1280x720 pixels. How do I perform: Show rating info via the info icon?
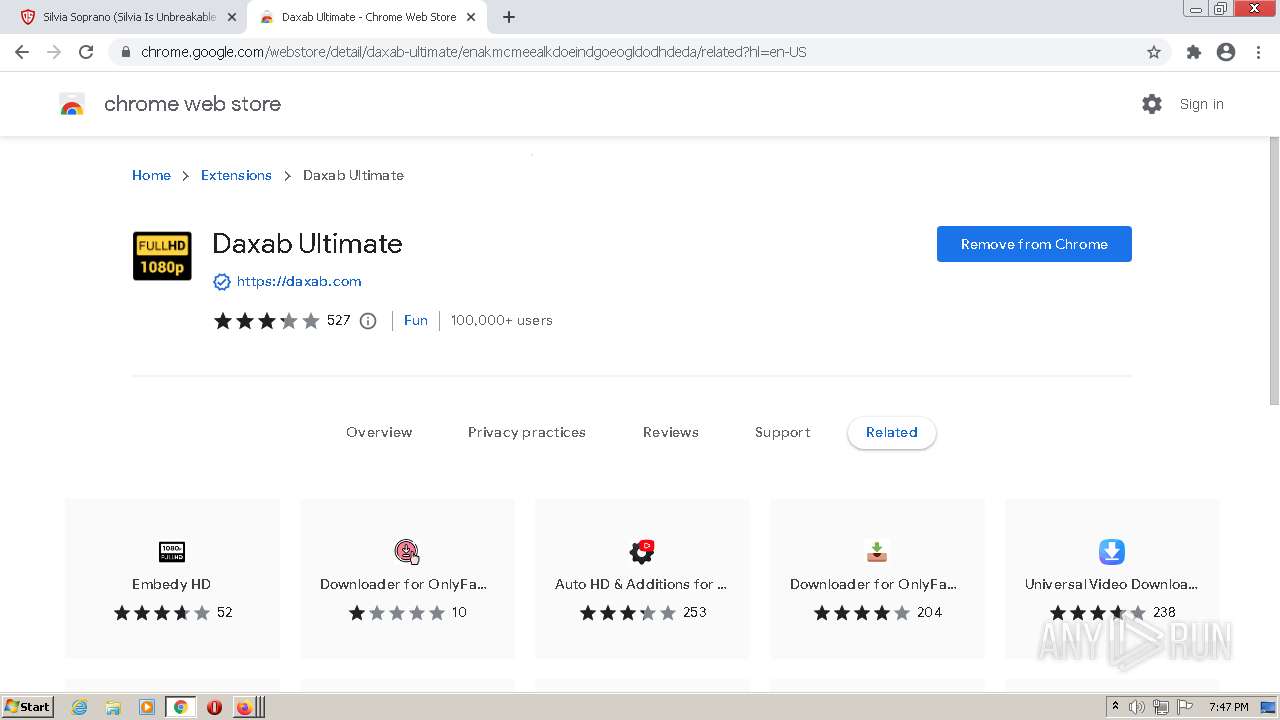(368, 321)
